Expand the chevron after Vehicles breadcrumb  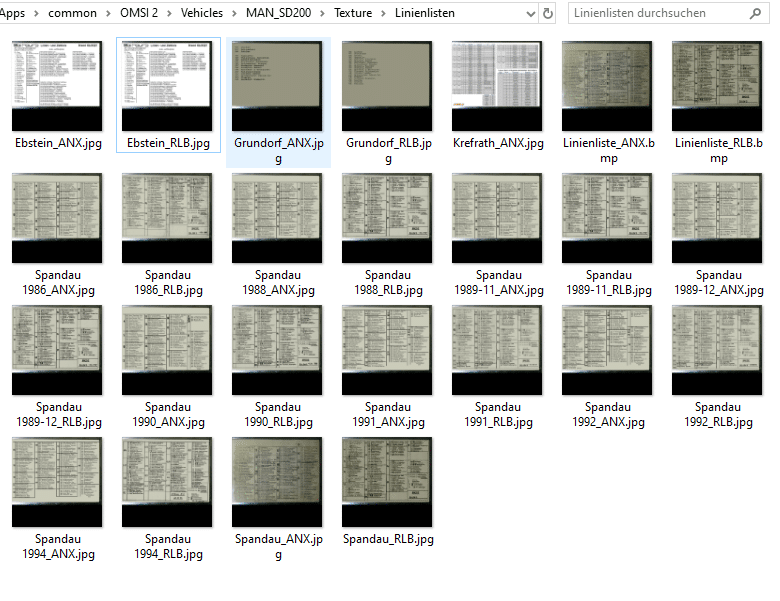pos(235,13)
